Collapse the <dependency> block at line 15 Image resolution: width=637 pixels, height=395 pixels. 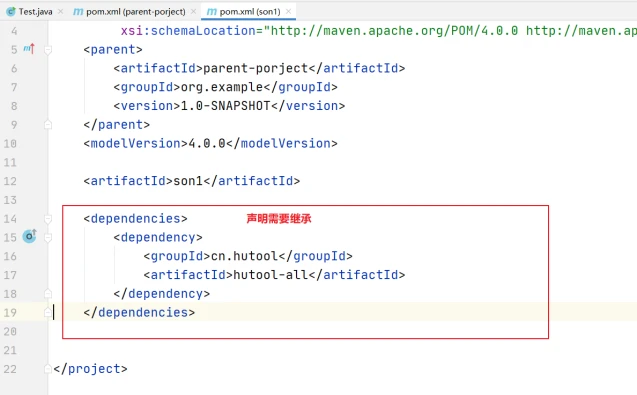coord(48,238)
